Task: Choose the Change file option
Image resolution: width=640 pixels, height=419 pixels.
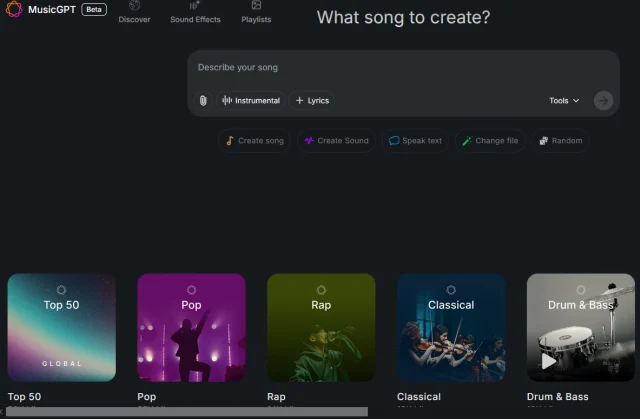Action: (490, 141)
